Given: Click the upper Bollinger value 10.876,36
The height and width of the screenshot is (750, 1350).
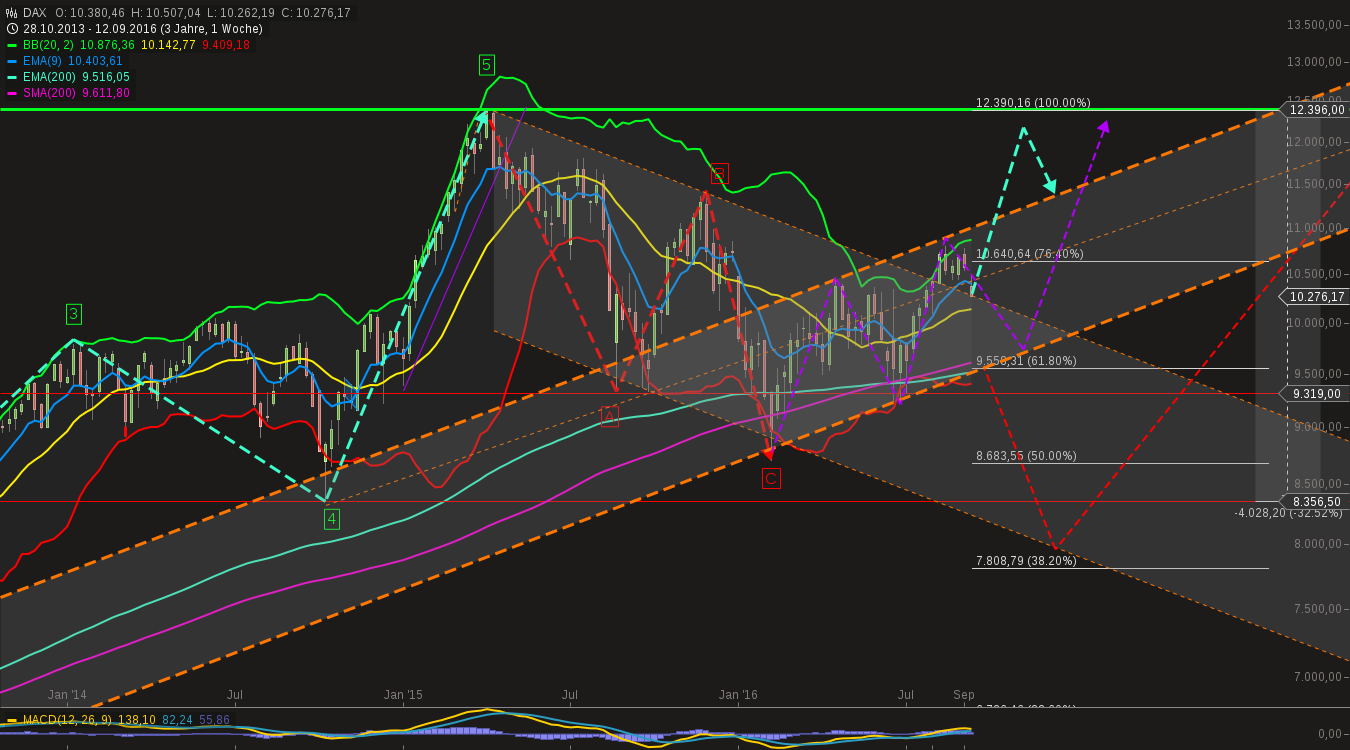Looking at the screenshot, I should tap(105, 45).
